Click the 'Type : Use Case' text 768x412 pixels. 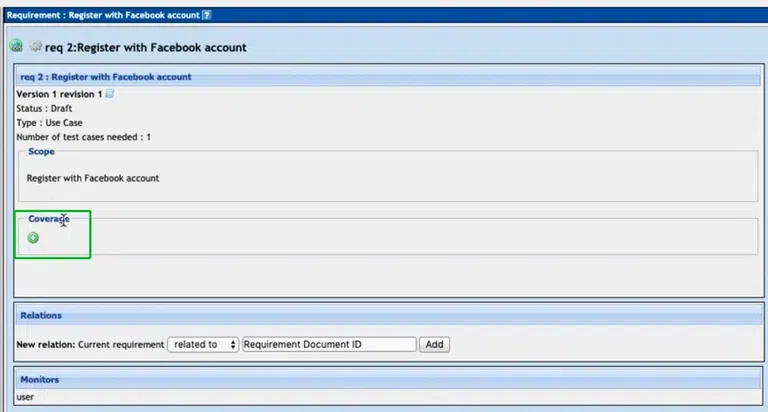(49, 122)
